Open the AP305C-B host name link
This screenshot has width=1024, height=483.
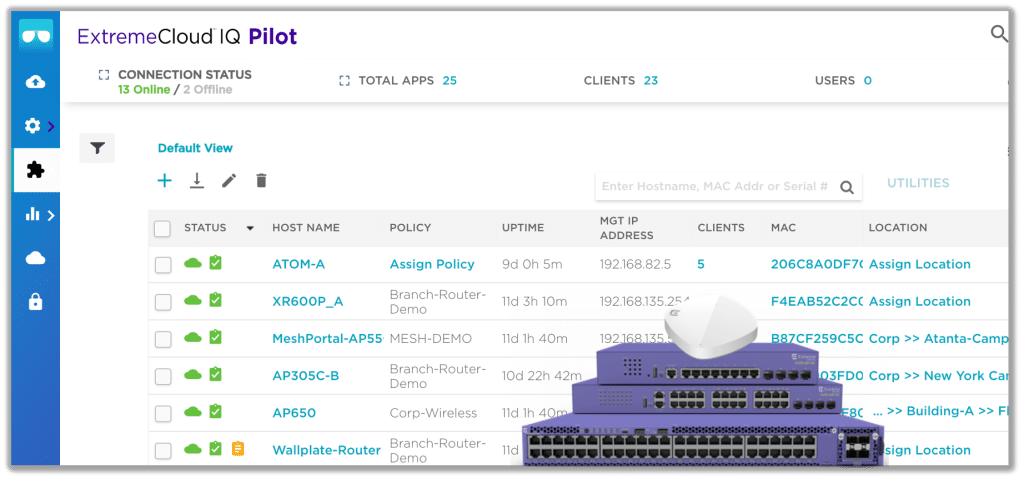[x=306, y=376]
